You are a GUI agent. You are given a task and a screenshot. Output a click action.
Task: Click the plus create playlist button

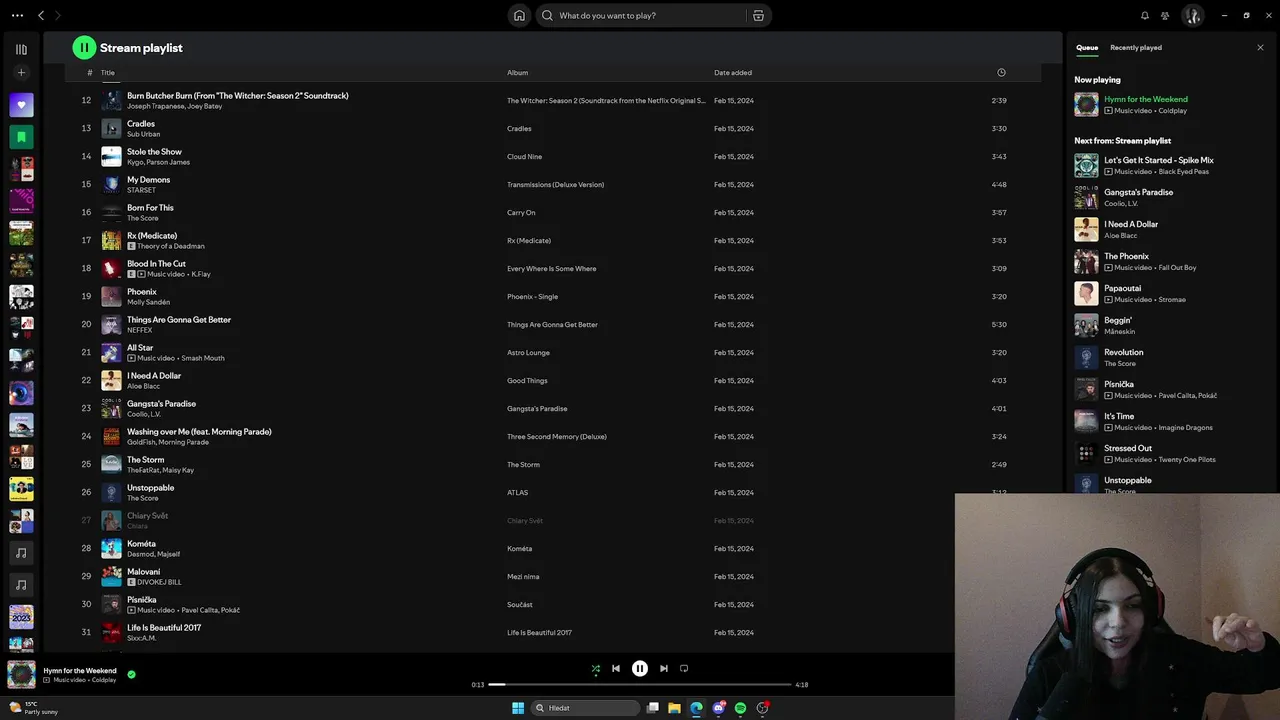(x=21, y=73)
